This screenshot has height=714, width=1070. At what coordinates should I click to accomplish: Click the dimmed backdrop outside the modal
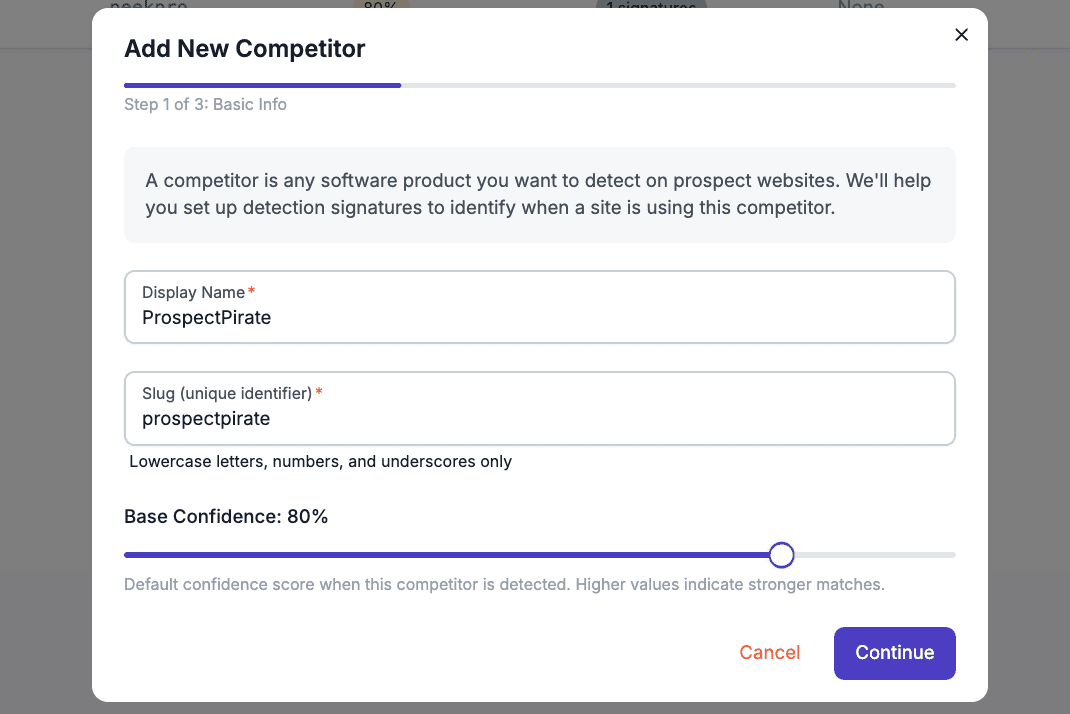[x=45, y=400]
